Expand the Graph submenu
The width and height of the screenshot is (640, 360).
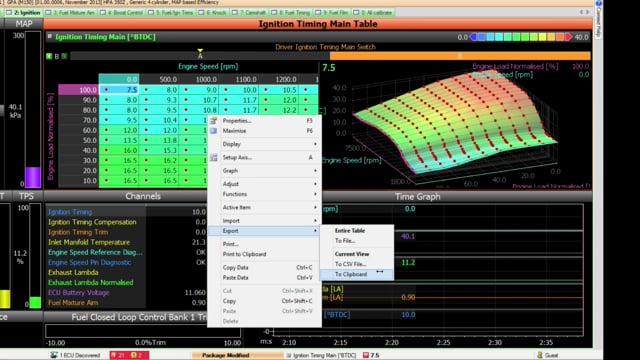coord(264,171)
